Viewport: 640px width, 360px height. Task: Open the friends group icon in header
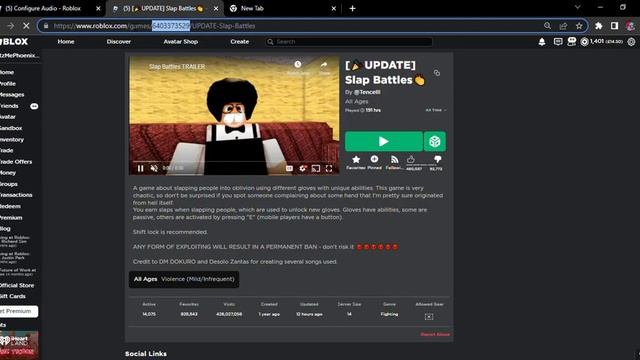point(571,42)
